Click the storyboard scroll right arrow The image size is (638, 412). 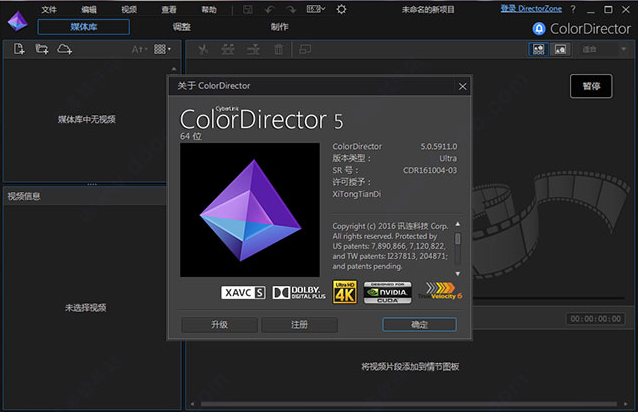pyautogui.click(x=626, y=404)
